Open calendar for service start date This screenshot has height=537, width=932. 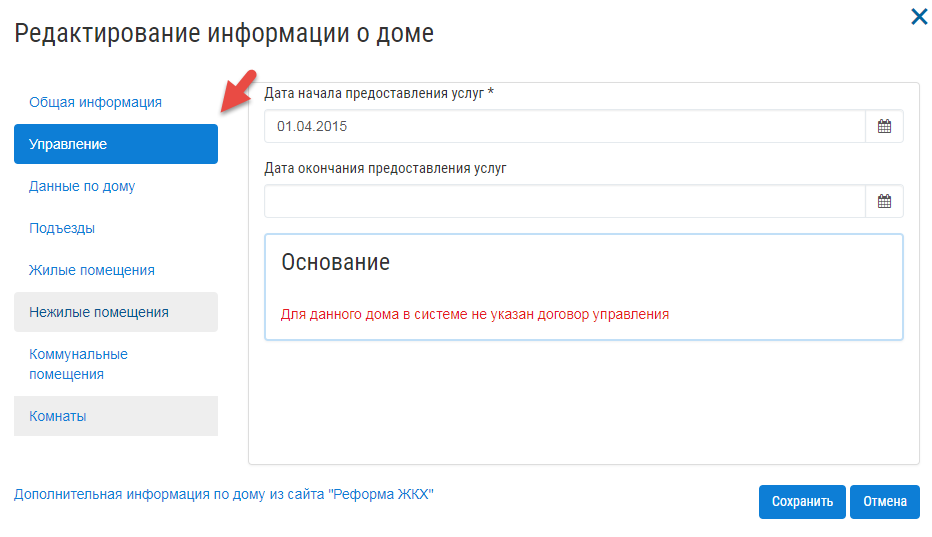click(884, 126)
